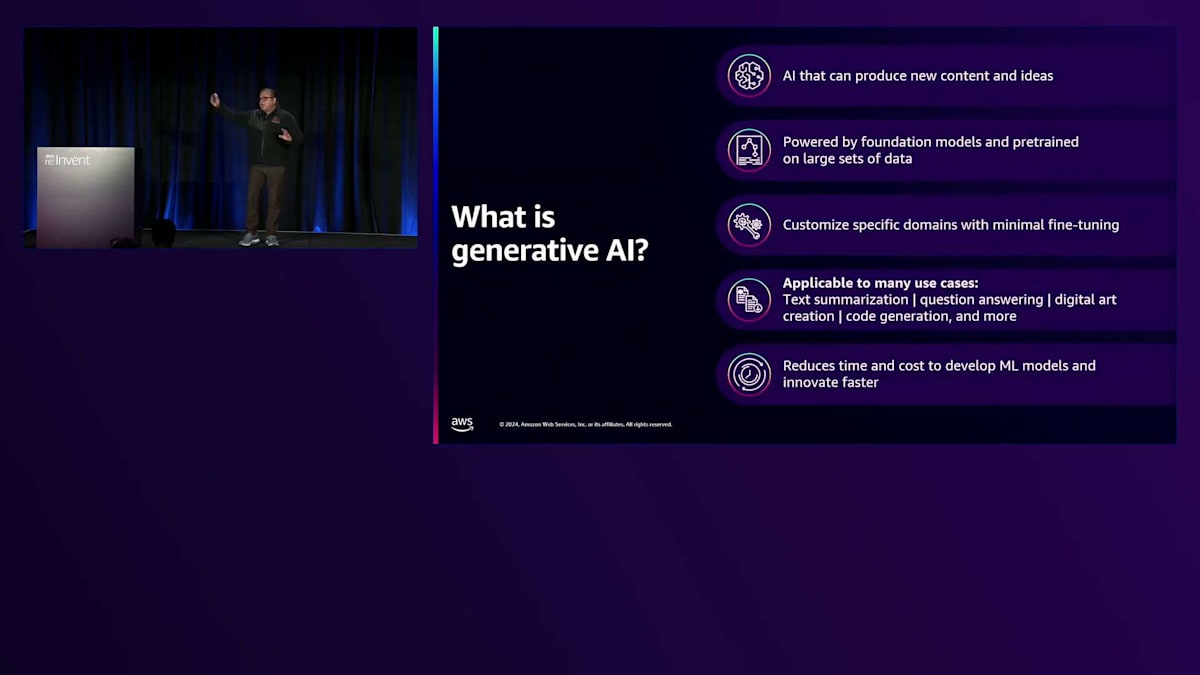Click the gear icon beside 'Customize specific domains'
Image resolution: width=1200 pixels, height=675 pixels.
click(x=749, y=225)
